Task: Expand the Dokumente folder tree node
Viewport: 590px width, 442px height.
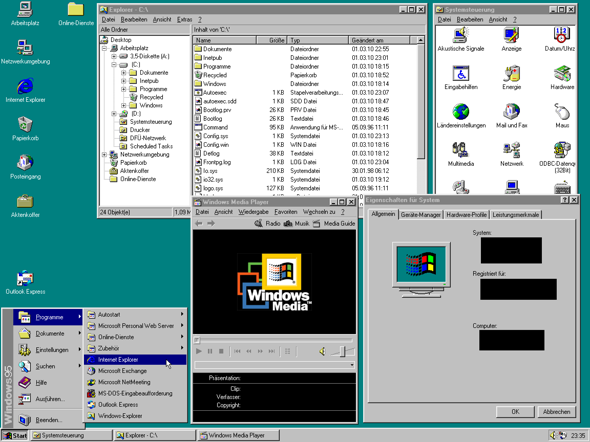Action: 123,73
